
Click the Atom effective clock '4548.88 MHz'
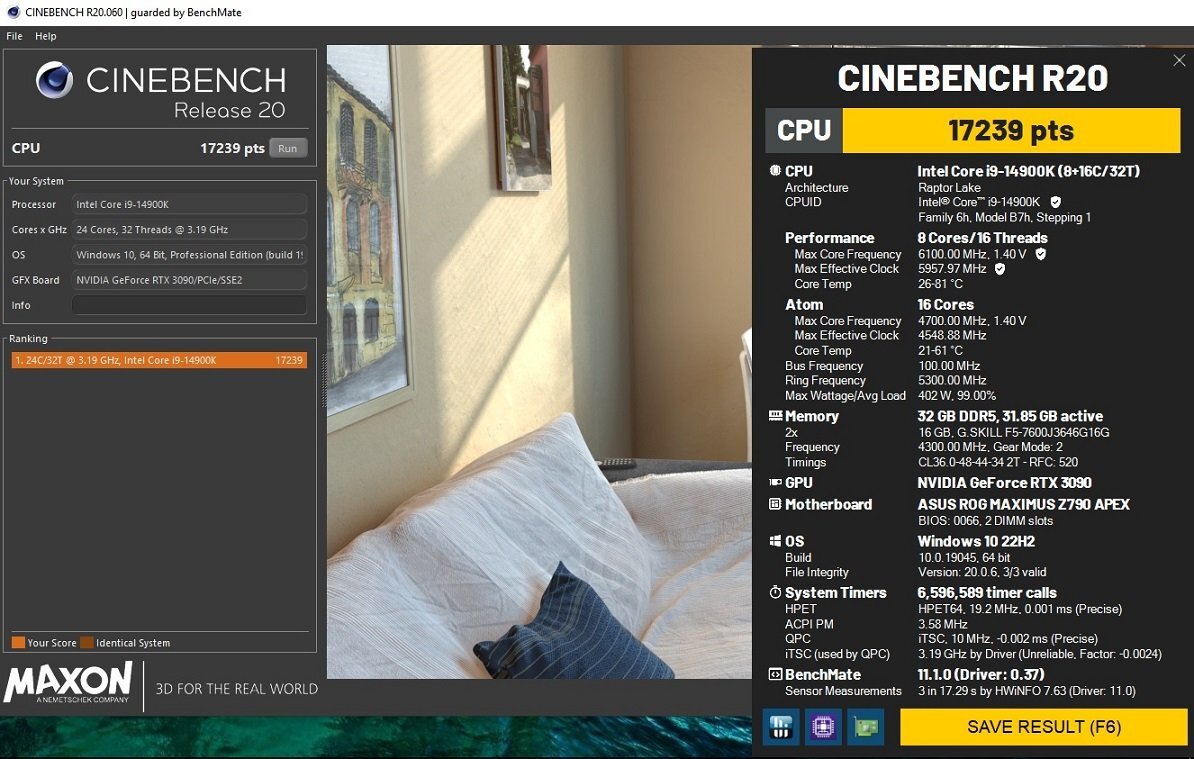(x=952, y=335)
